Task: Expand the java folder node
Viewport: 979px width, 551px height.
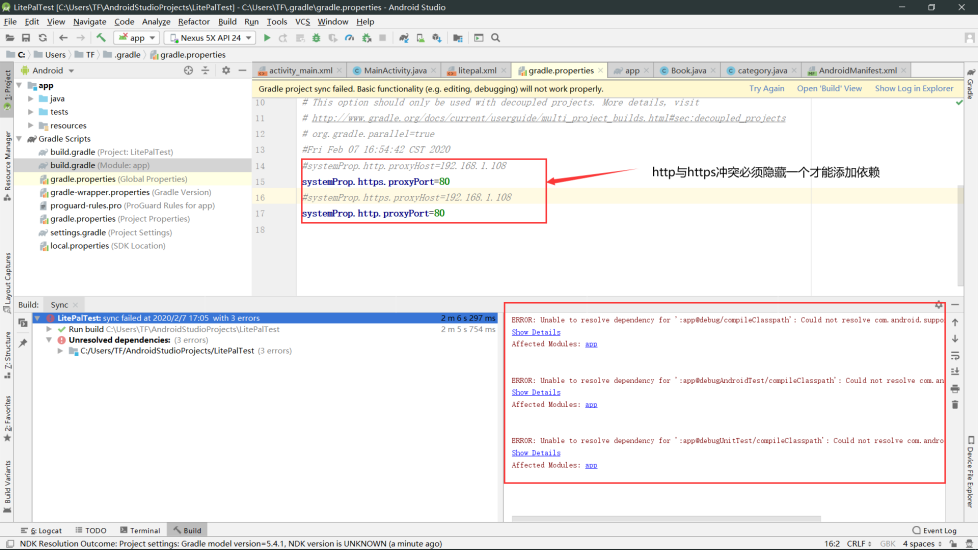Action: tap(31, 99)
